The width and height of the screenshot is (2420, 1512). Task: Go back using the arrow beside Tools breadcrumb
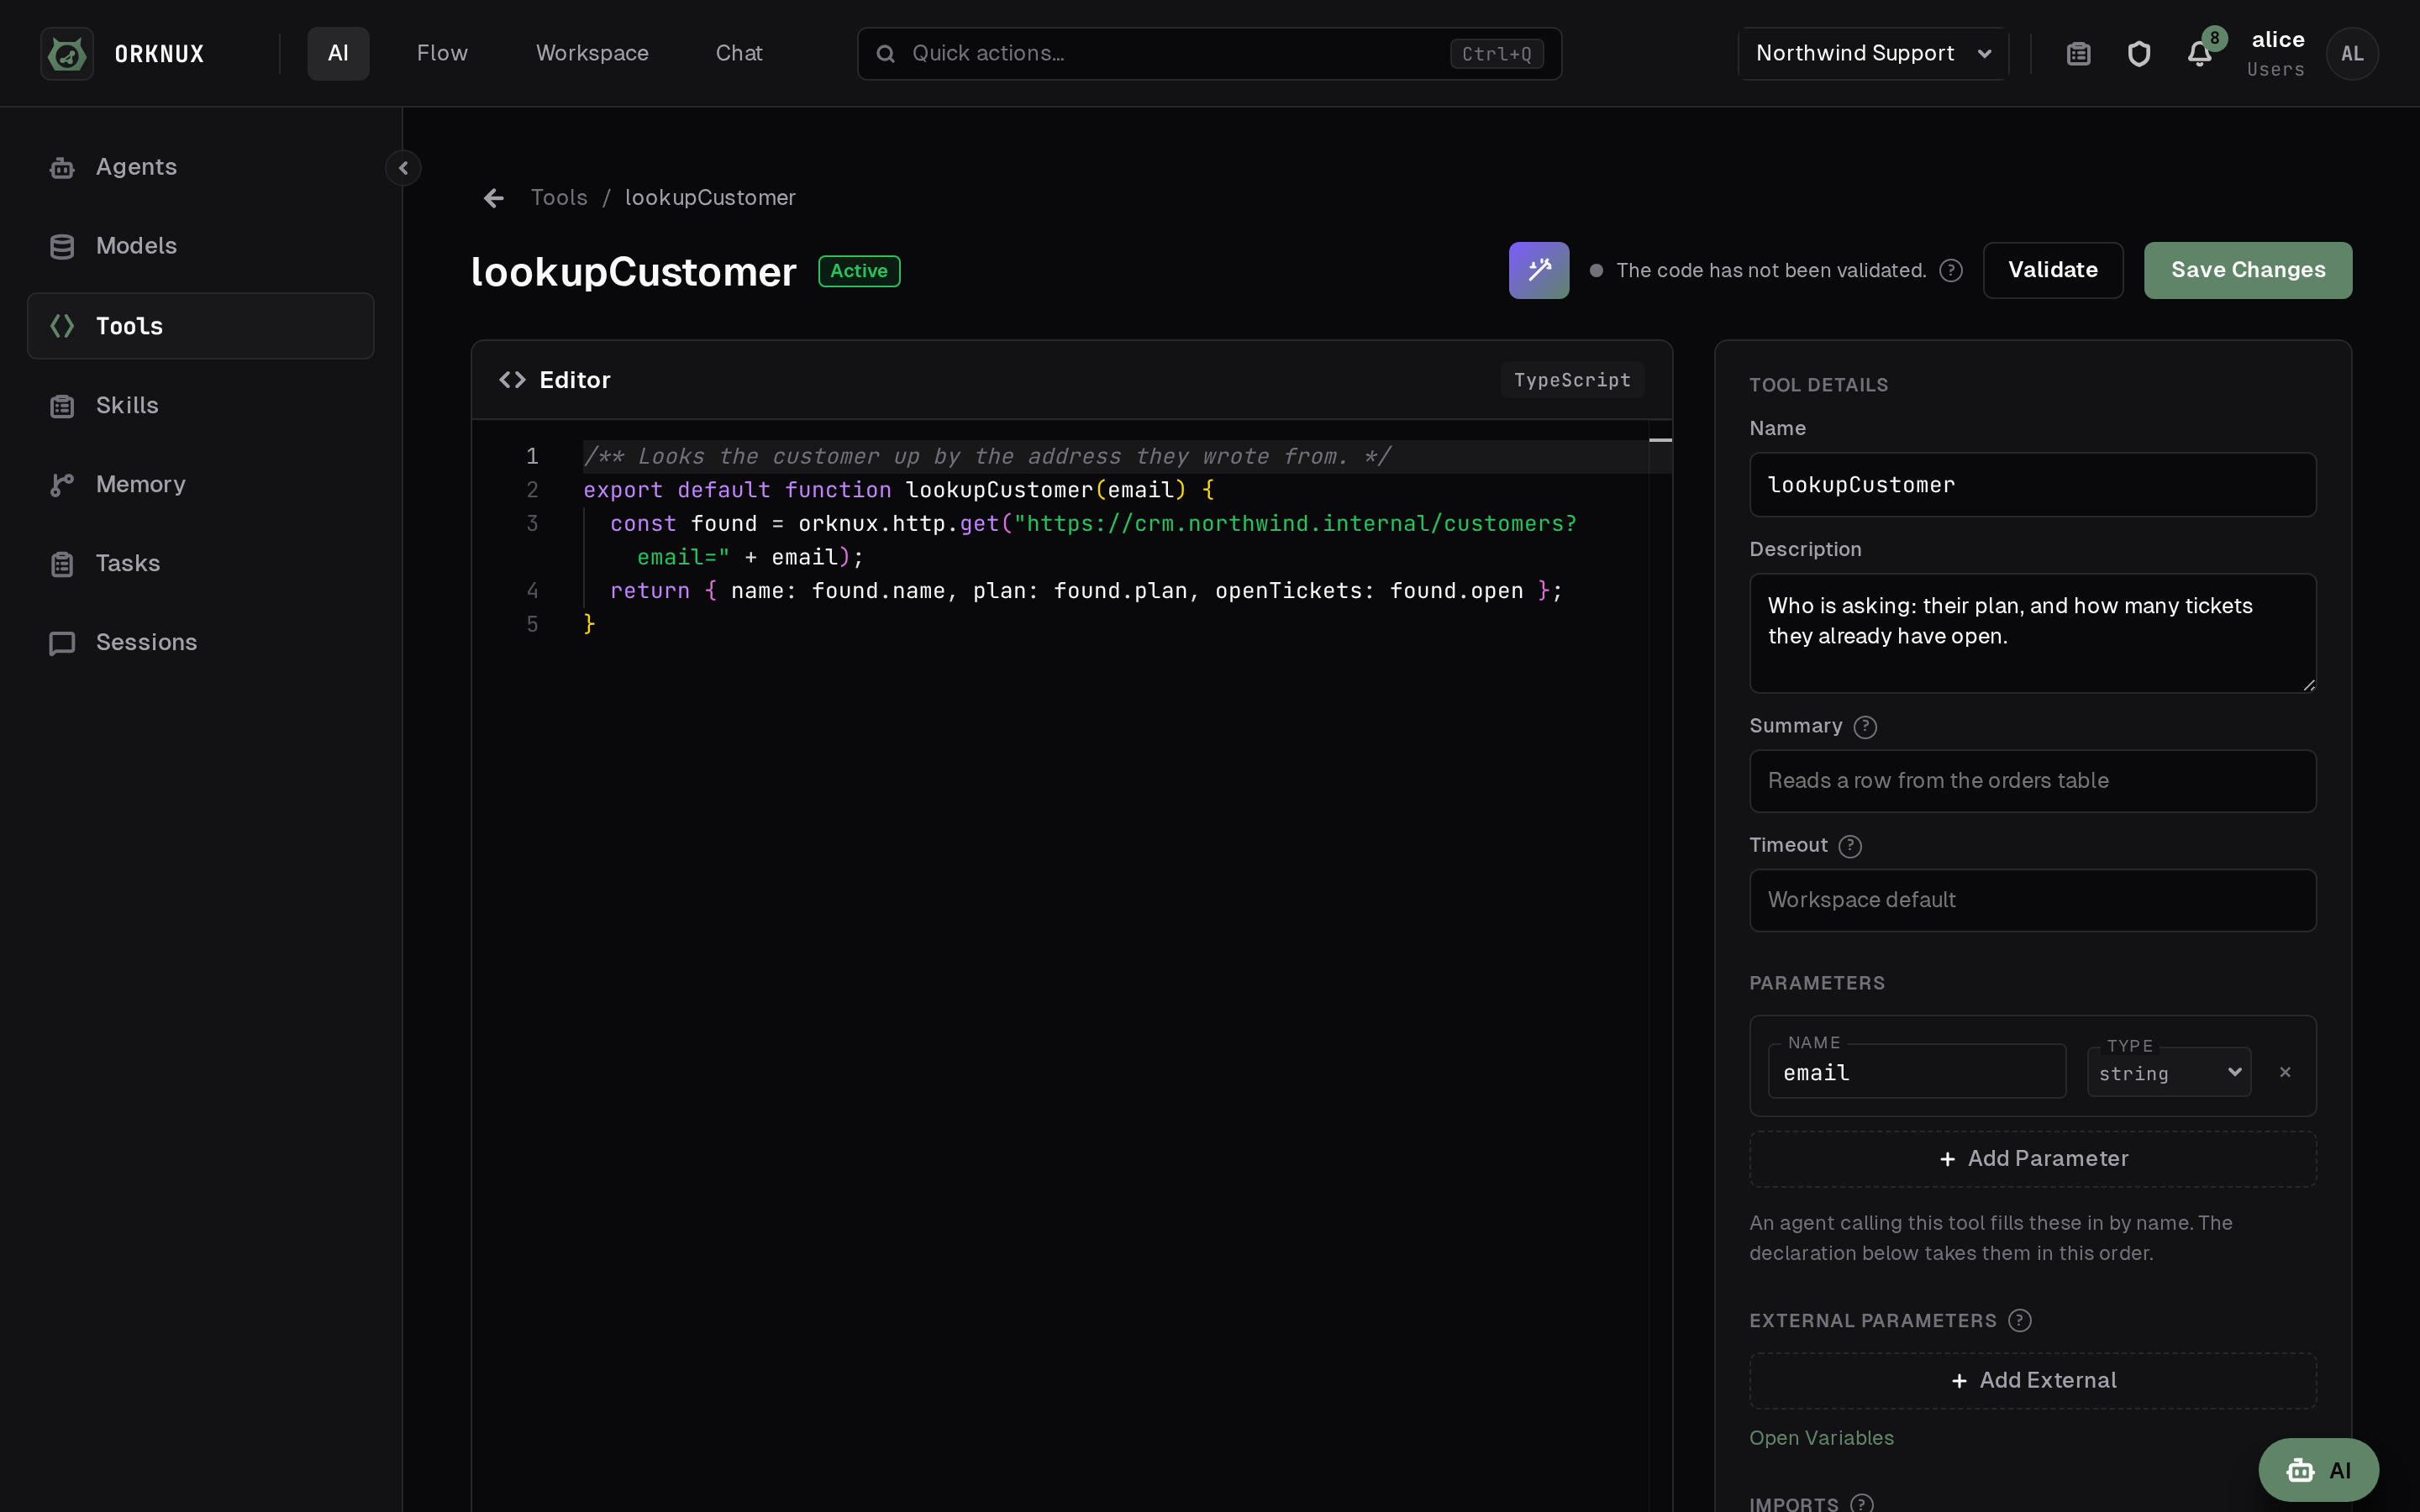tap(494, 198)
